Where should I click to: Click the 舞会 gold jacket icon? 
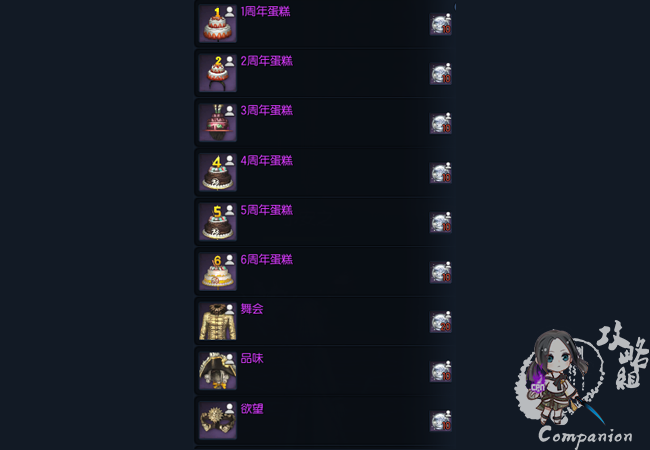218,321
